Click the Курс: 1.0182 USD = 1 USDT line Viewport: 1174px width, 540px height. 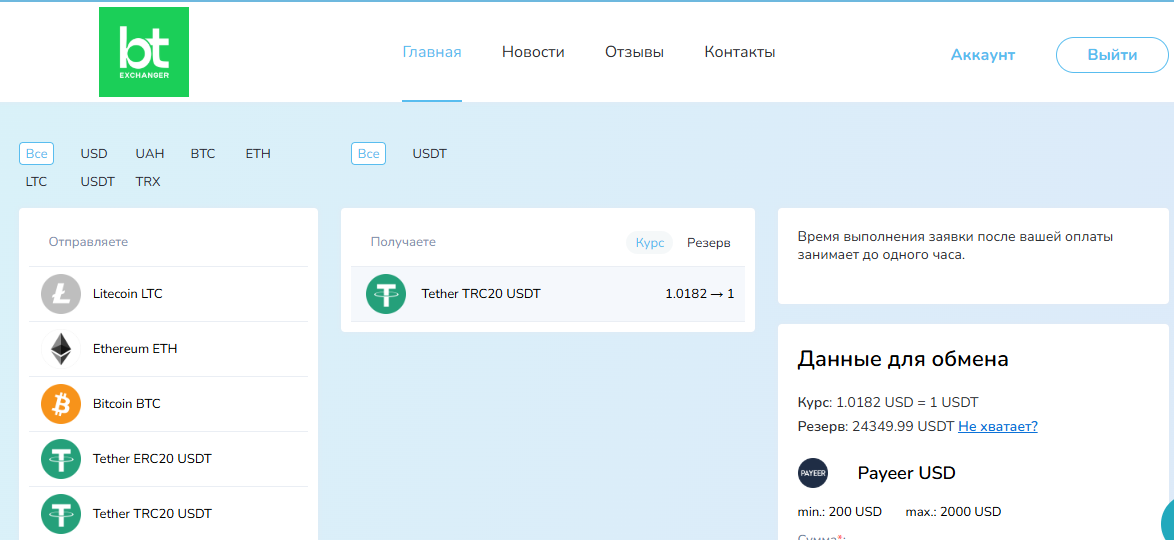tap(888, 401)
